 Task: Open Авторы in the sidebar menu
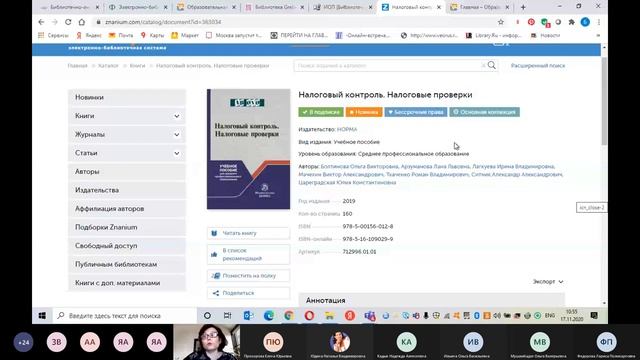[x=127, y=172]
